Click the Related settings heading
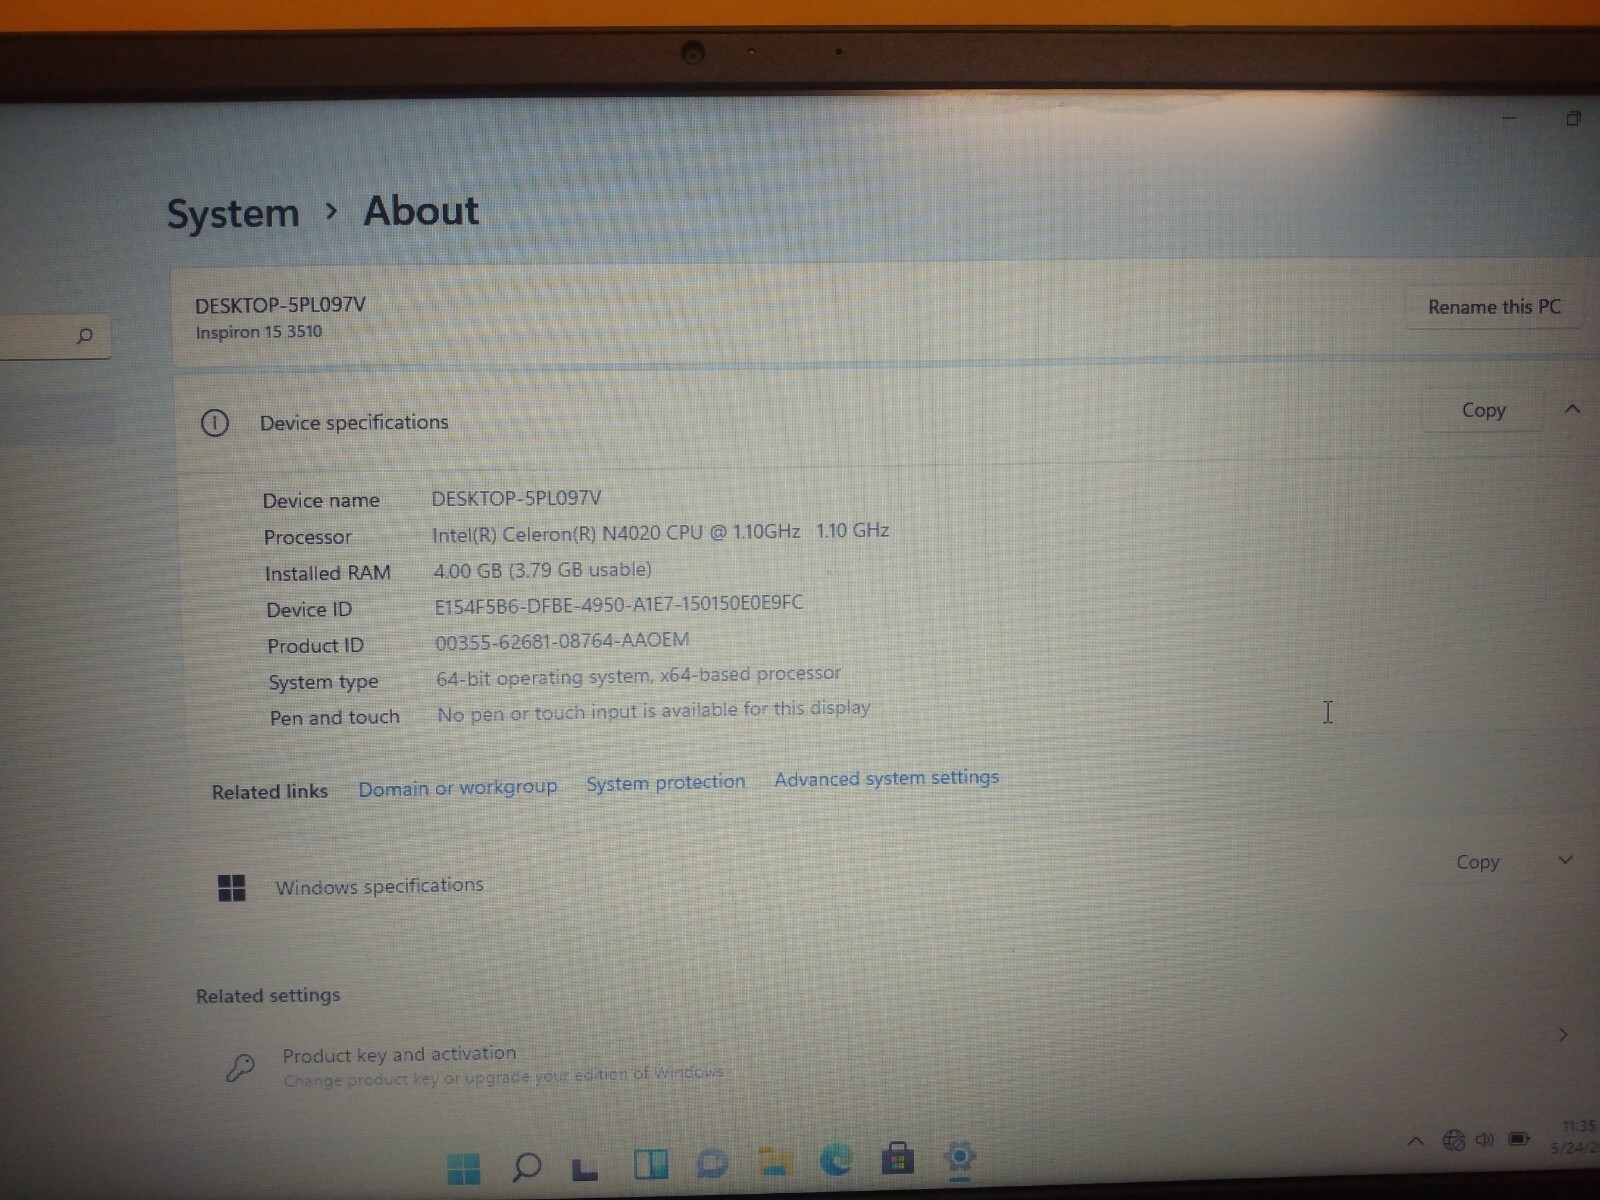The width and height of the screenshot is (1600, 1200). point(268,996)
